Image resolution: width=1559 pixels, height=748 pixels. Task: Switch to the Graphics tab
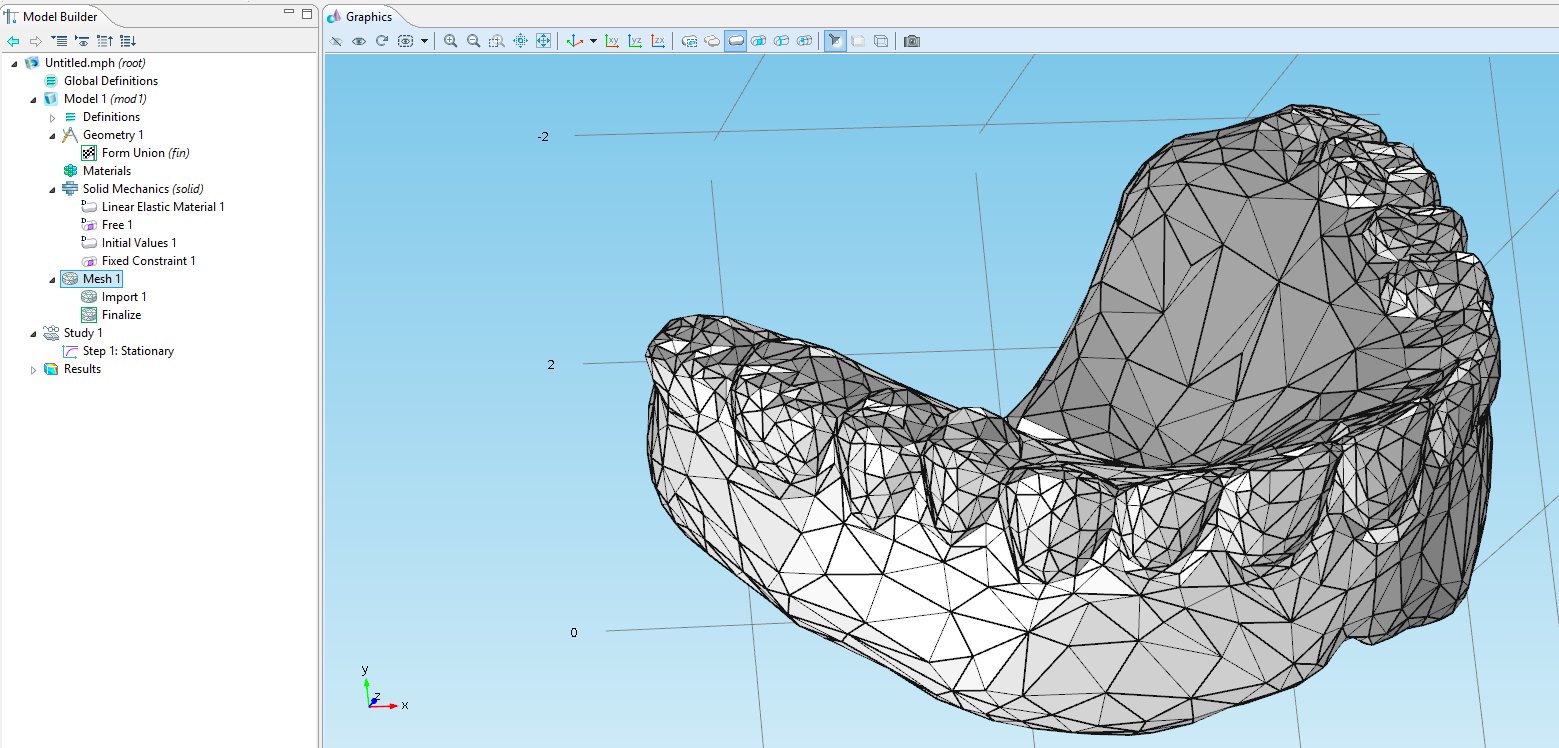(x=368, y=17)
